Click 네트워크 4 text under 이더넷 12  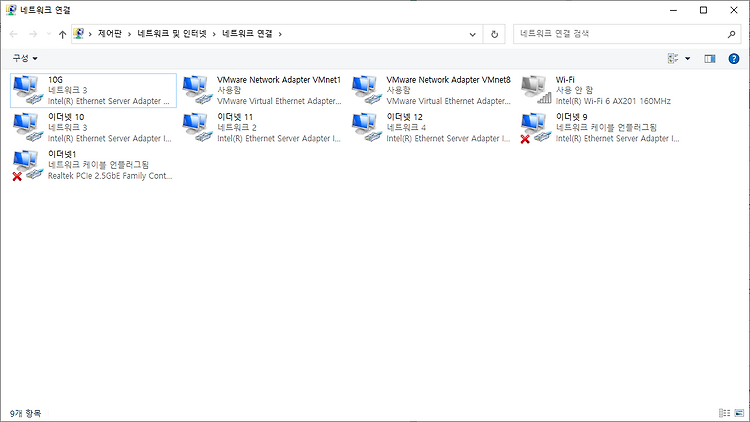point(406,127)
